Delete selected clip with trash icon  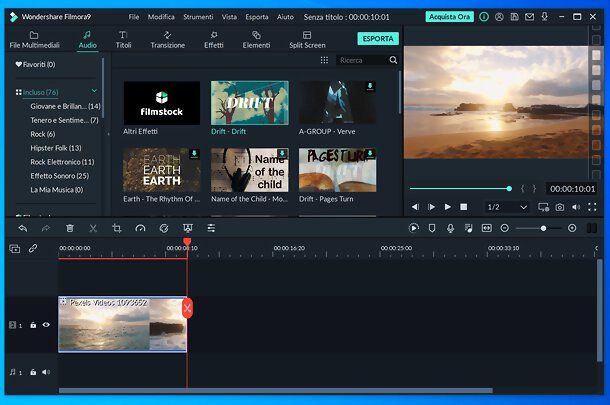tap(70, 228)
